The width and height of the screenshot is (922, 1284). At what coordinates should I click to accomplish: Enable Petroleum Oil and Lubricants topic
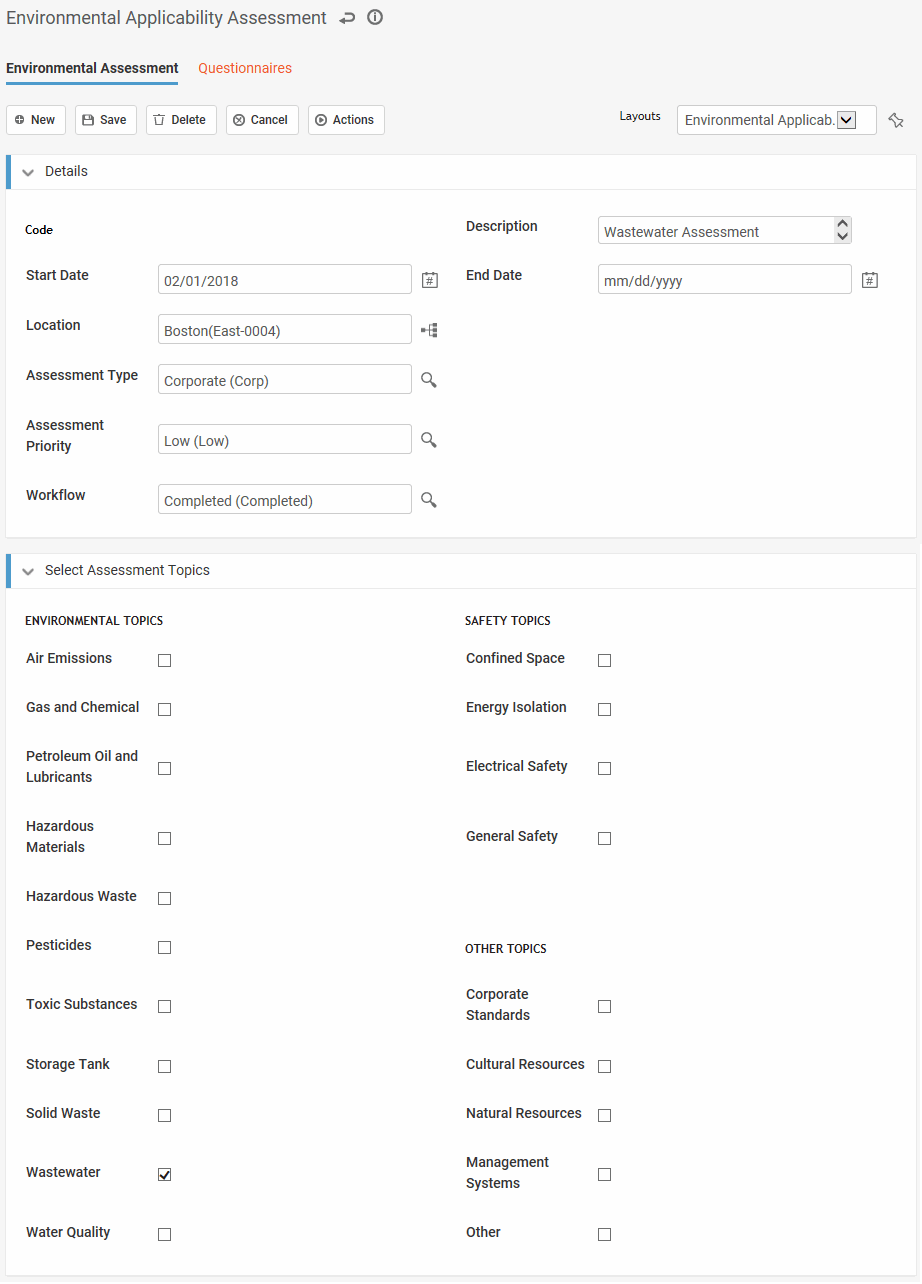165,768
